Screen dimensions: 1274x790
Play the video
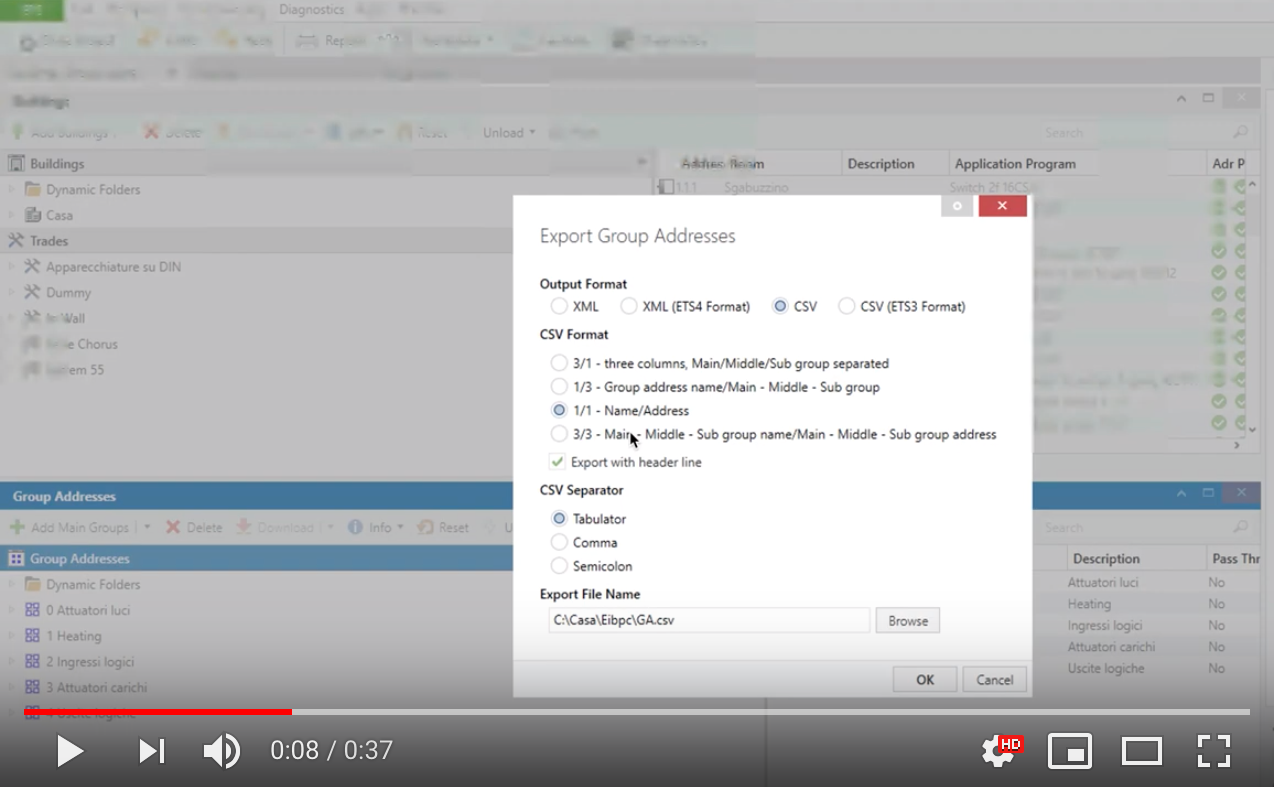pos(70,751)
